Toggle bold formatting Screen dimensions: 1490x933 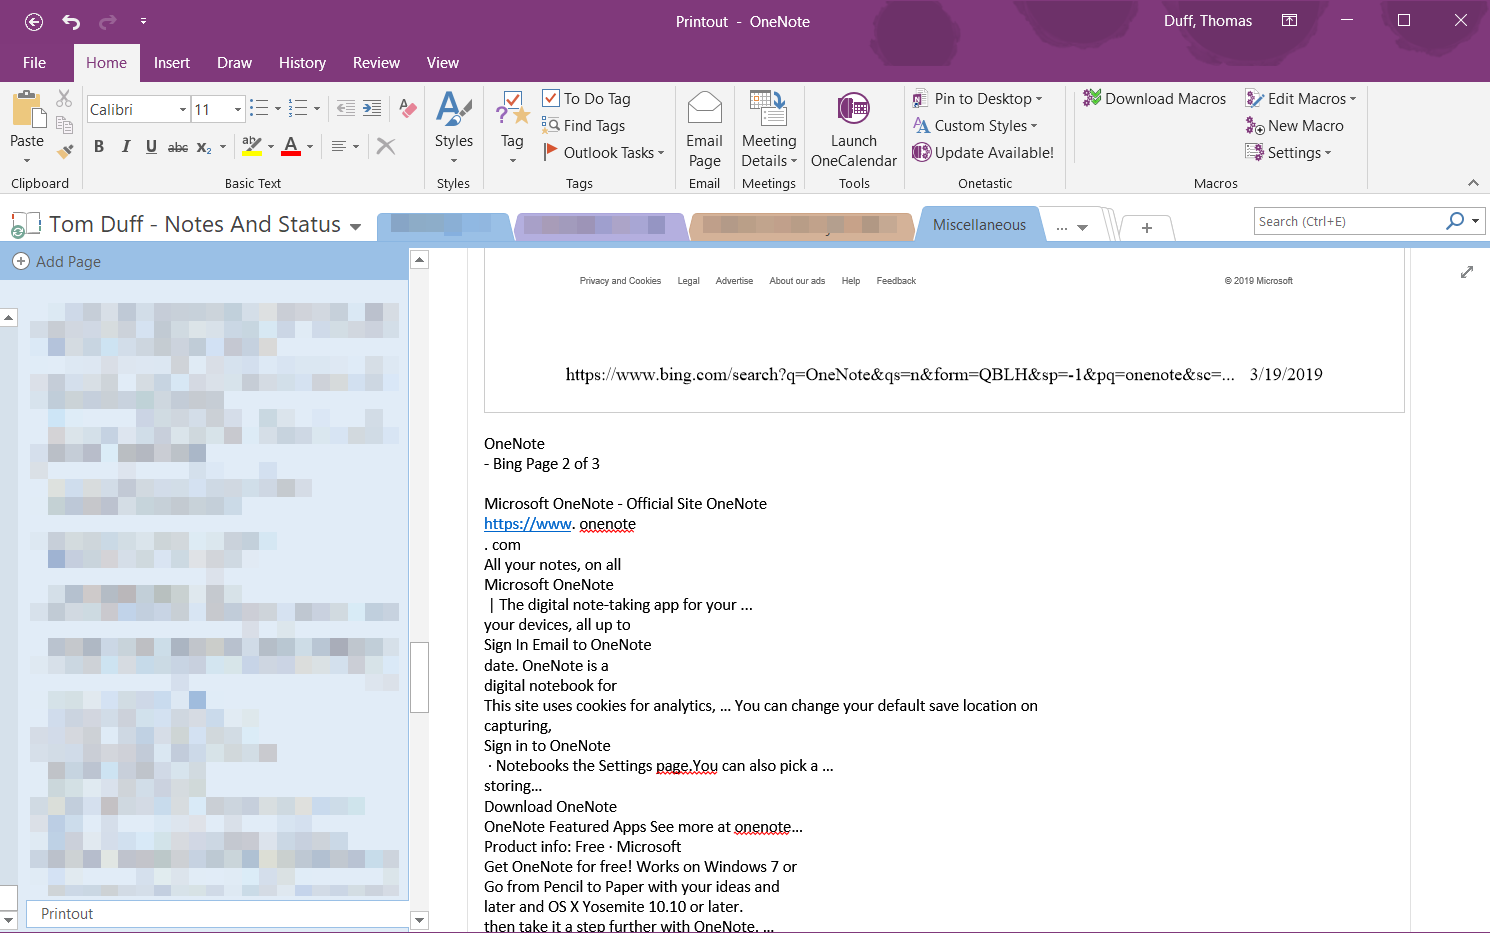click(98, 146)
